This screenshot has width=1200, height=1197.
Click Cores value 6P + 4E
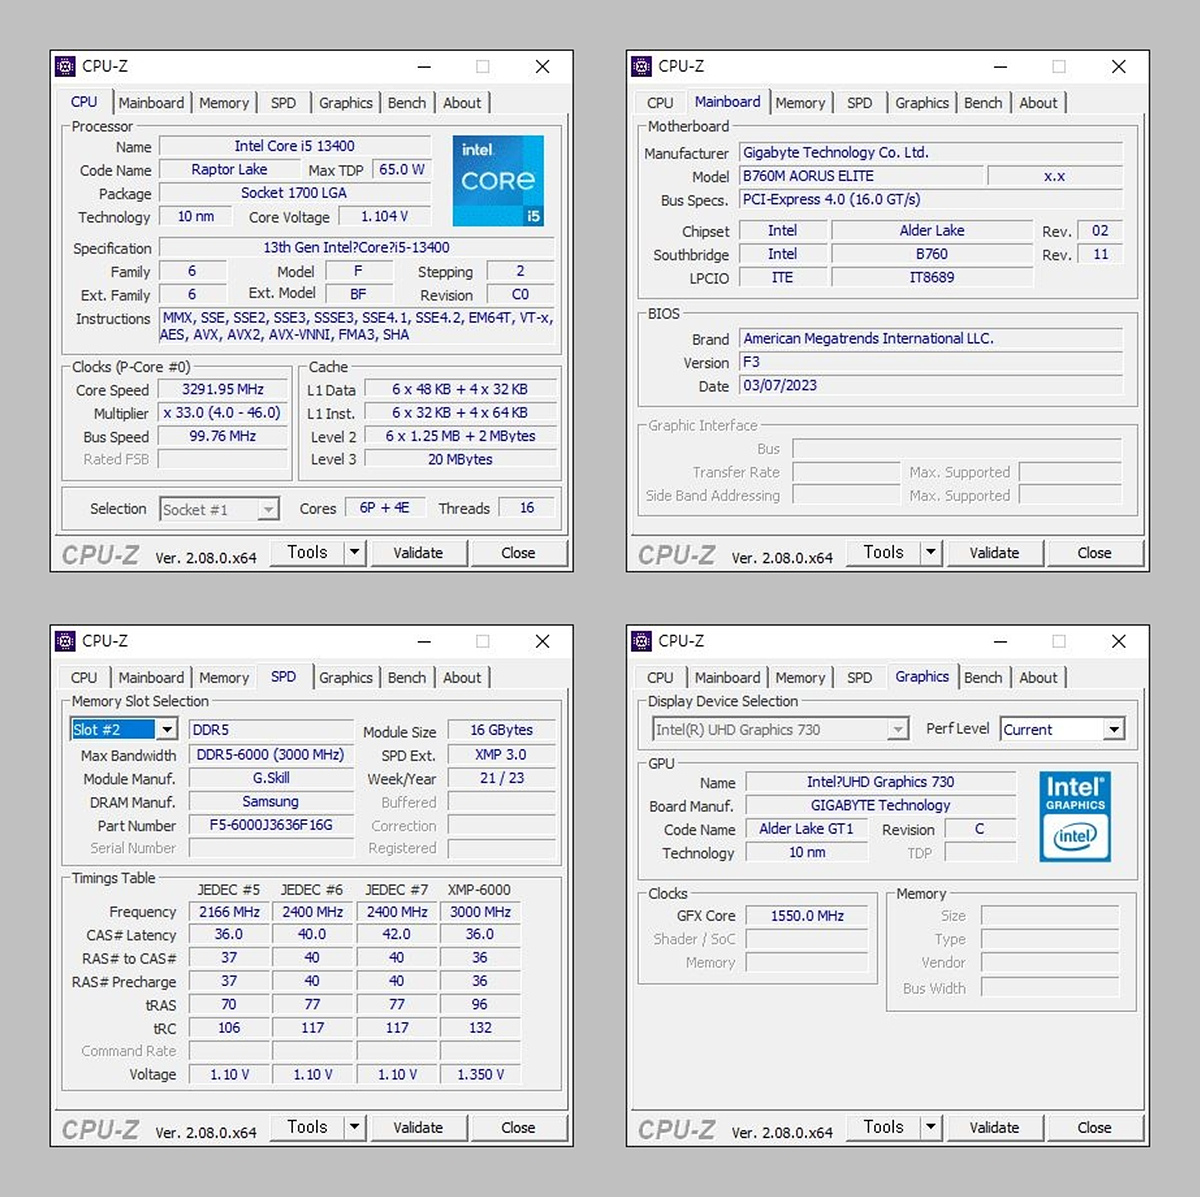point(385,508)
